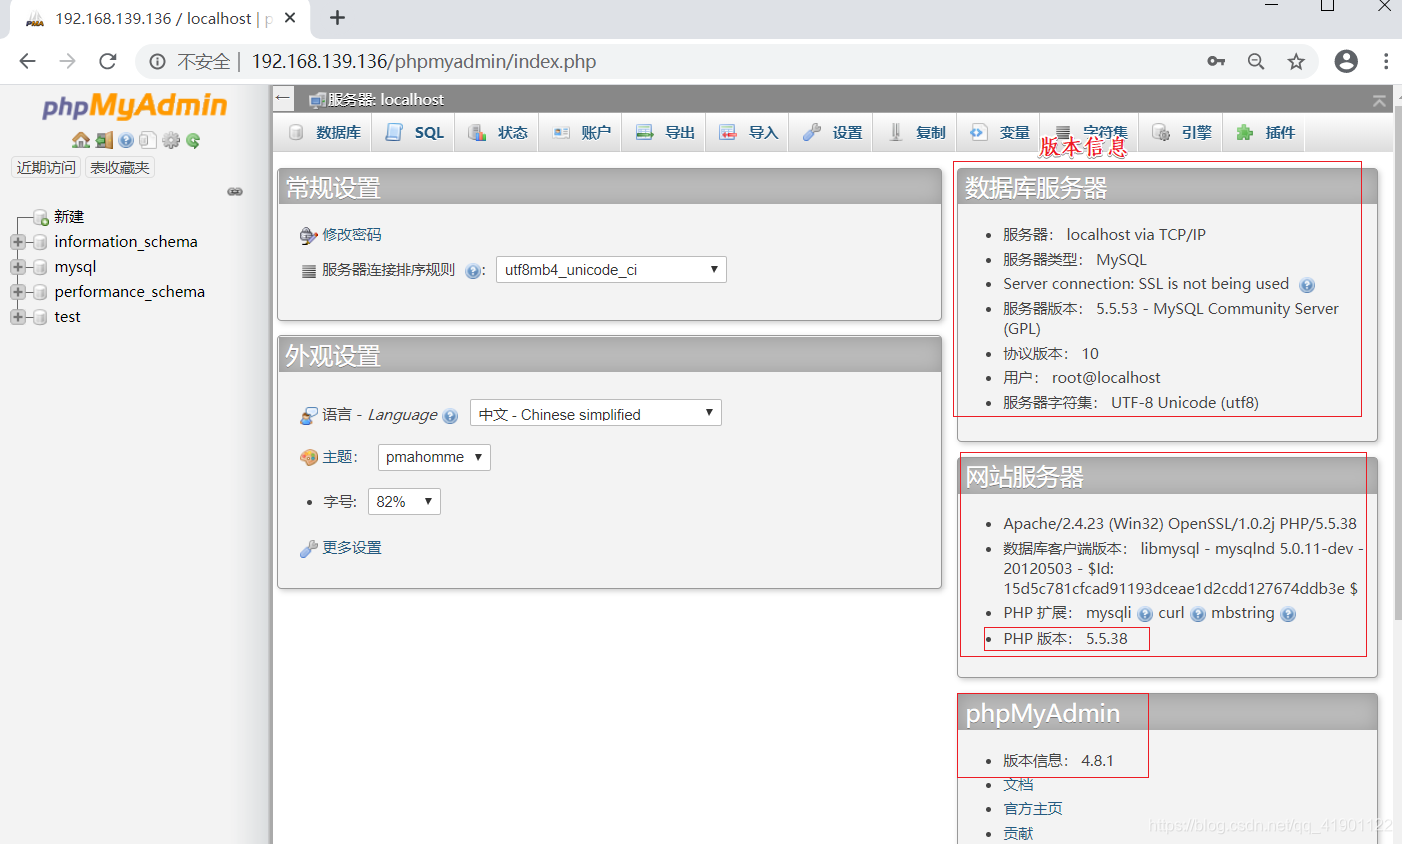1402x844 pixels.
Task: Open the 导出 tab
Action: click(665, 132)
